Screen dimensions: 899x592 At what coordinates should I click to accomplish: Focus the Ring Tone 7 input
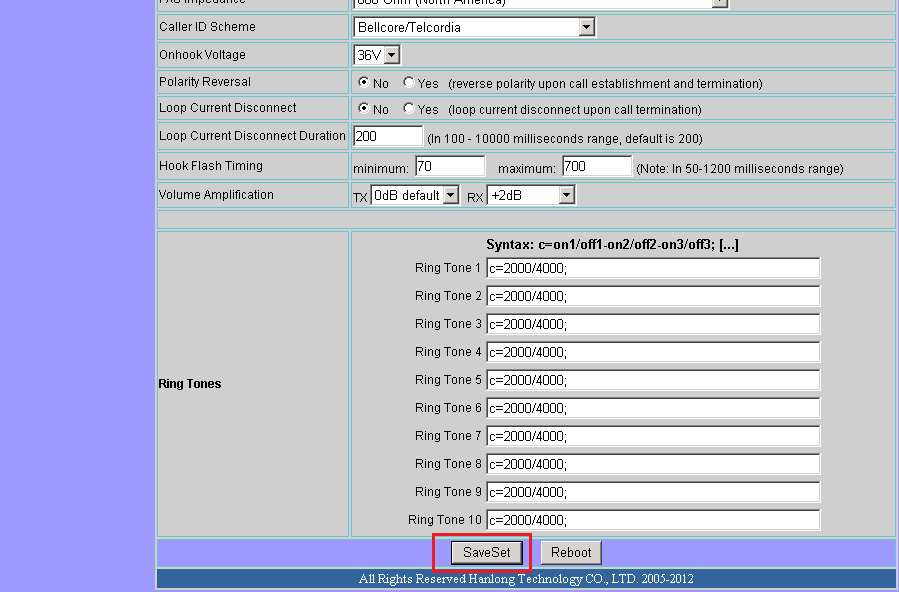pyautogui.click(x=653, y=436)
